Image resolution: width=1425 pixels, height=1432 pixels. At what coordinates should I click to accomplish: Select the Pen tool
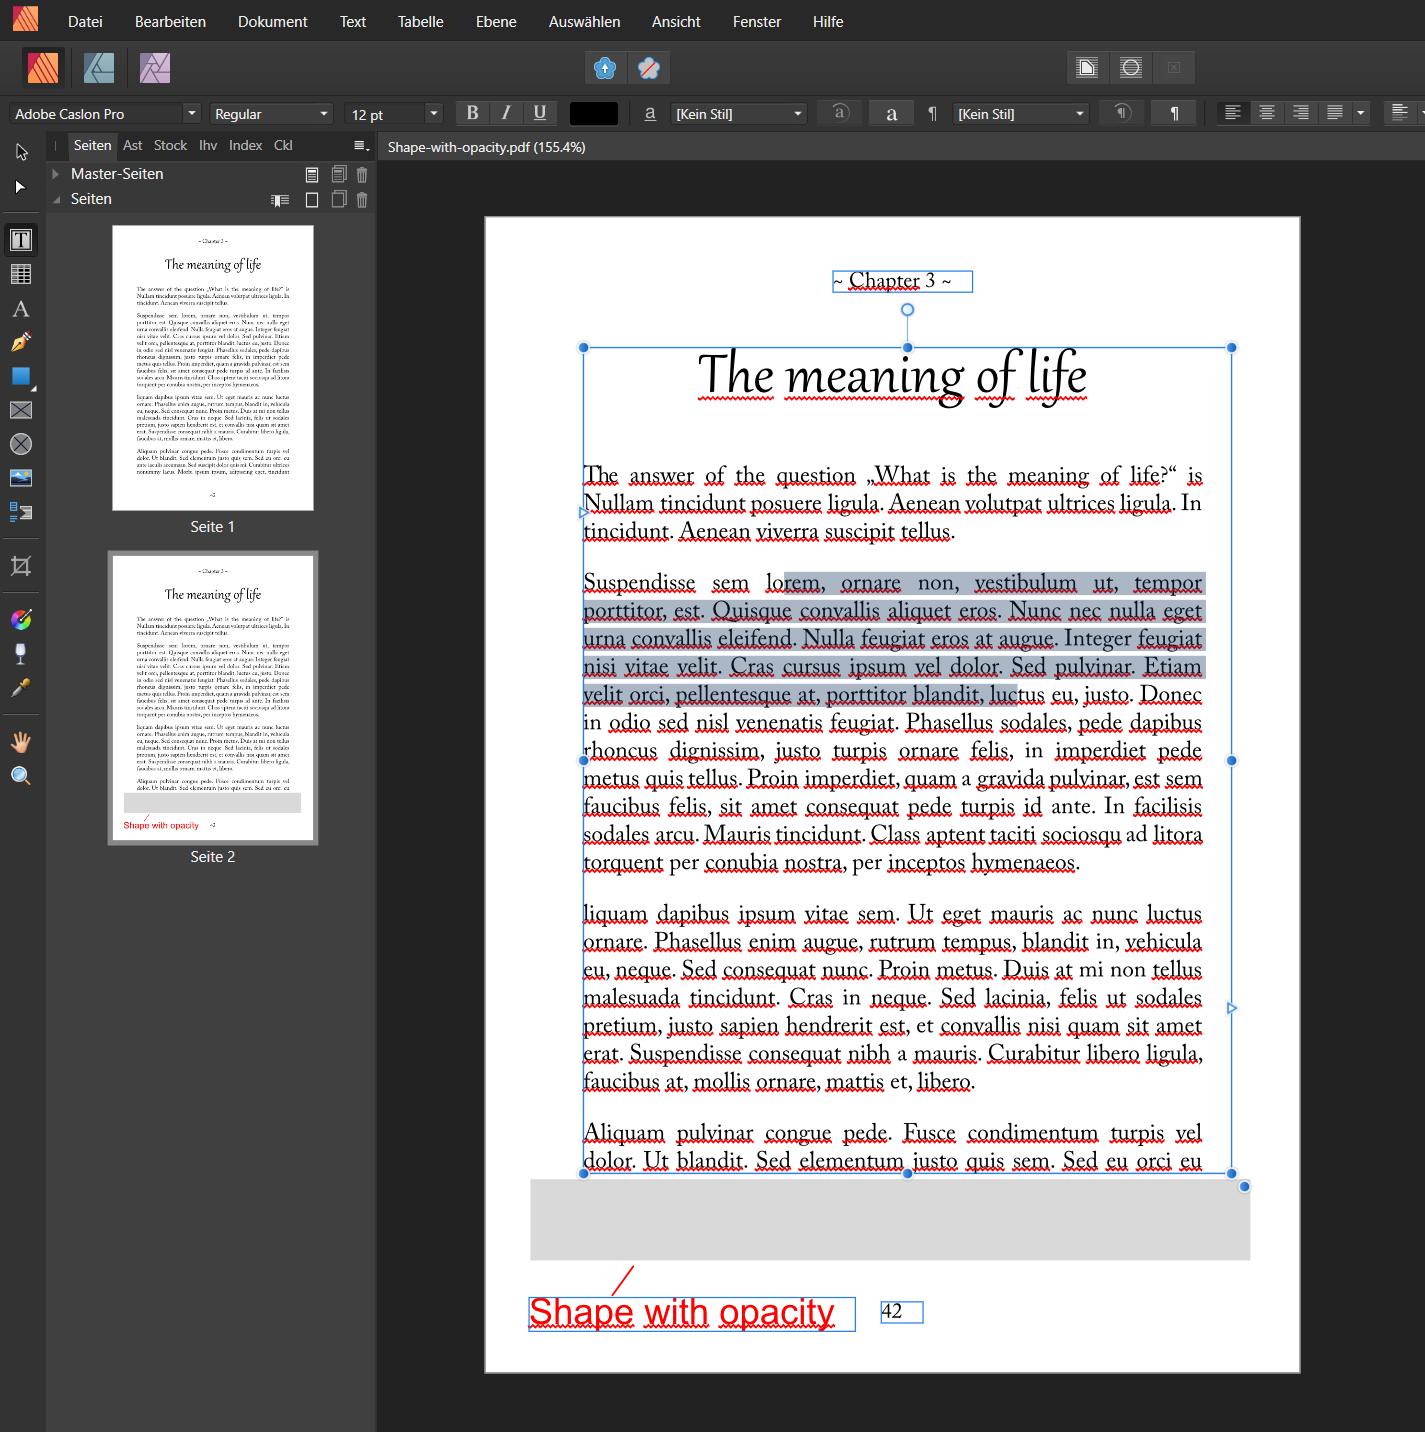(21, 342)
